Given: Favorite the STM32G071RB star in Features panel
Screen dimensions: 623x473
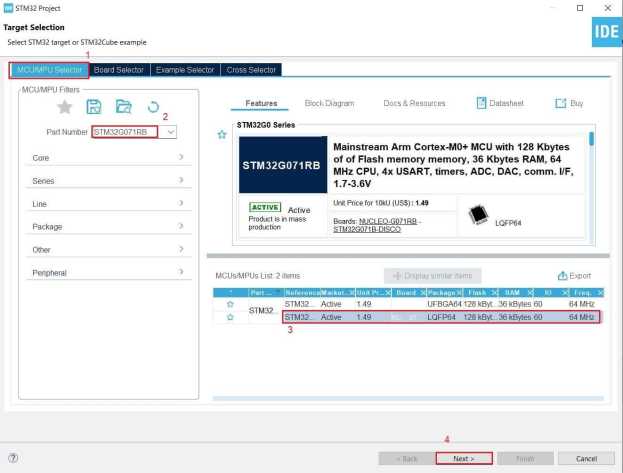Looking at the screenshot, I should [x=222, y=134].
